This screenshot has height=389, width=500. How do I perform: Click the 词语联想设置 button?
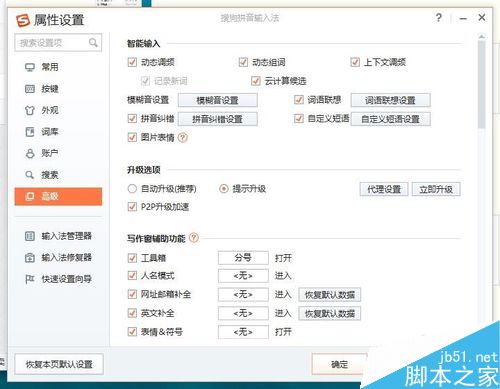[x=390, y=100]
